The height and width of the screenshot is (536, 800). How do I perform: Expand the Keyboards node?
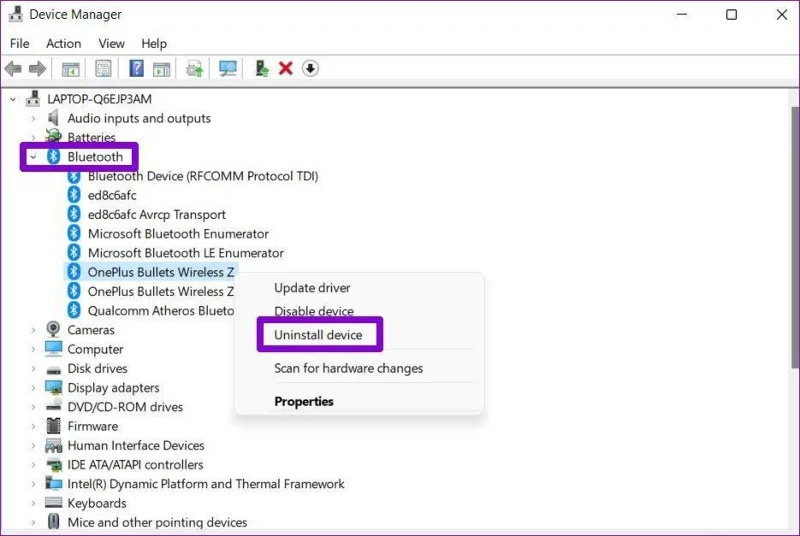coord(33,503)
